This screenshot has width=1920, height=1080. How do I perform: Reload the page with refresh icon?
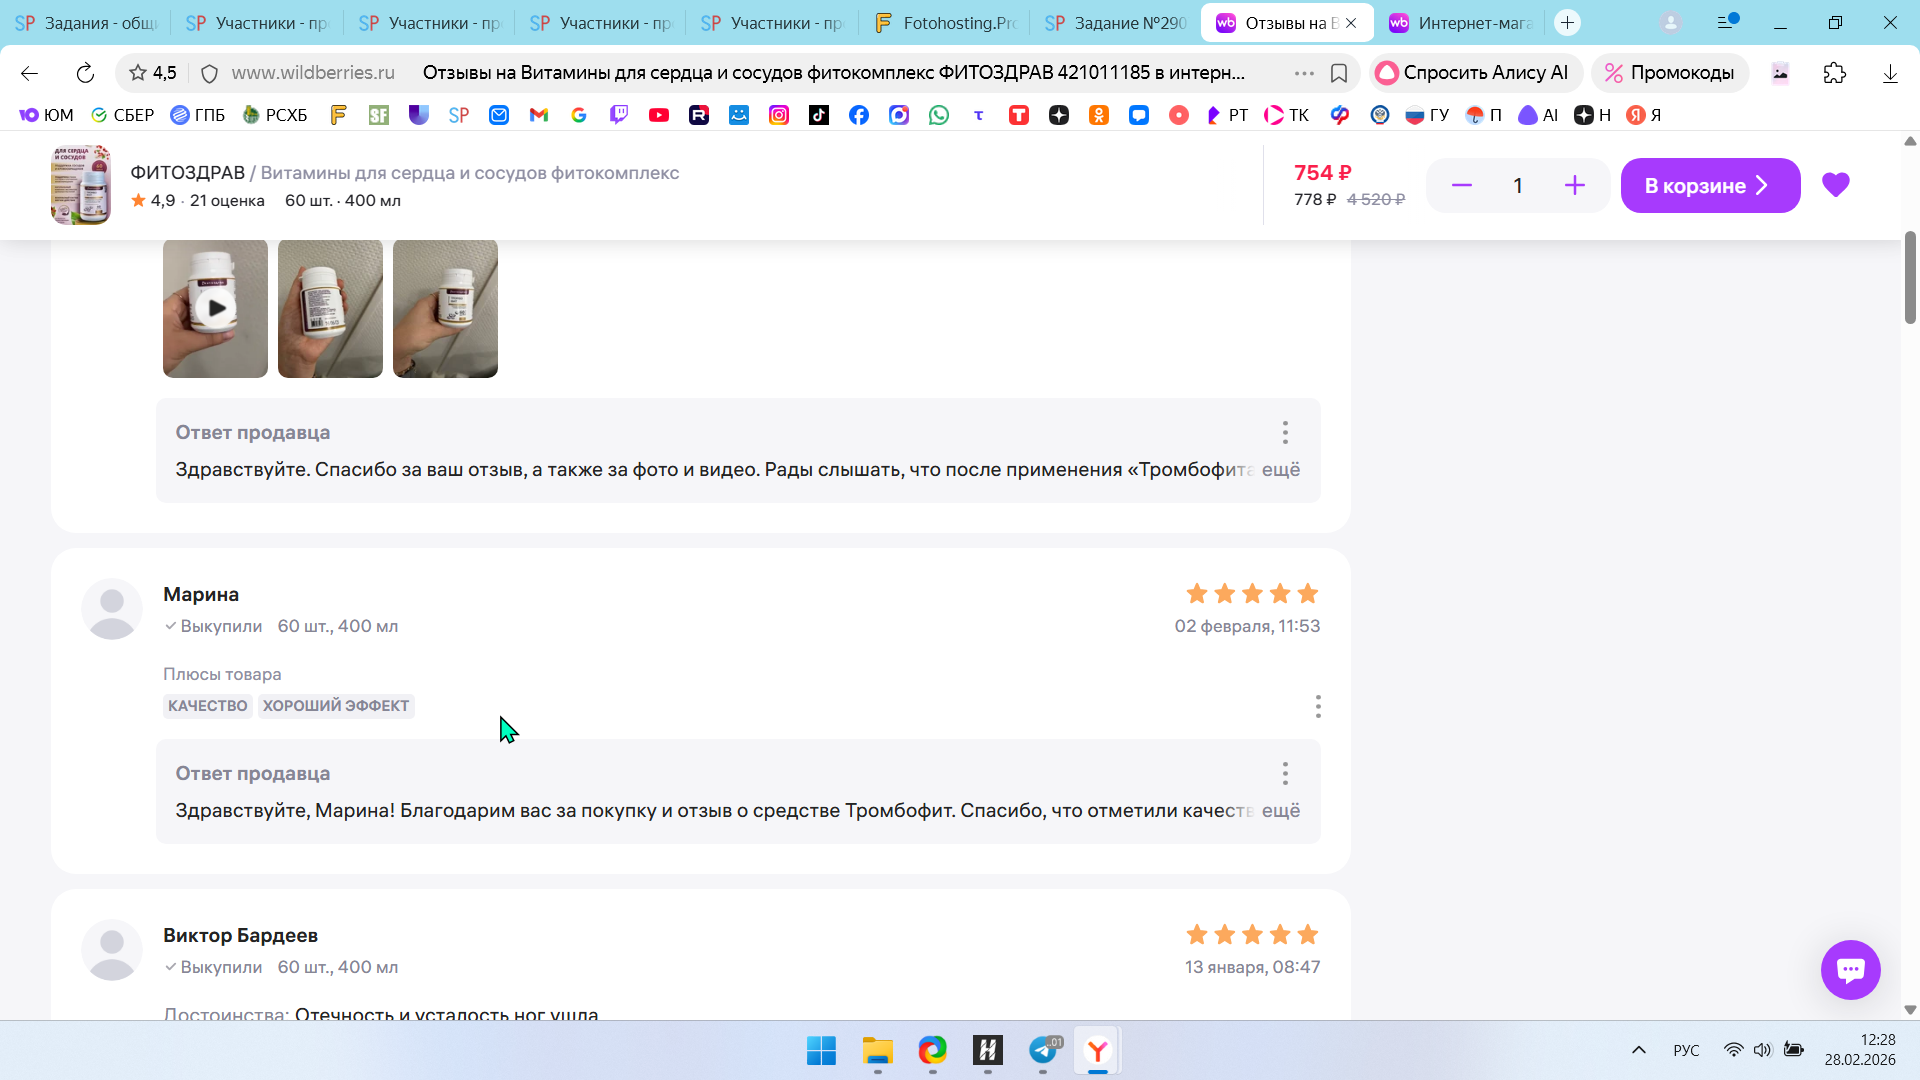(x=85, y=73)
